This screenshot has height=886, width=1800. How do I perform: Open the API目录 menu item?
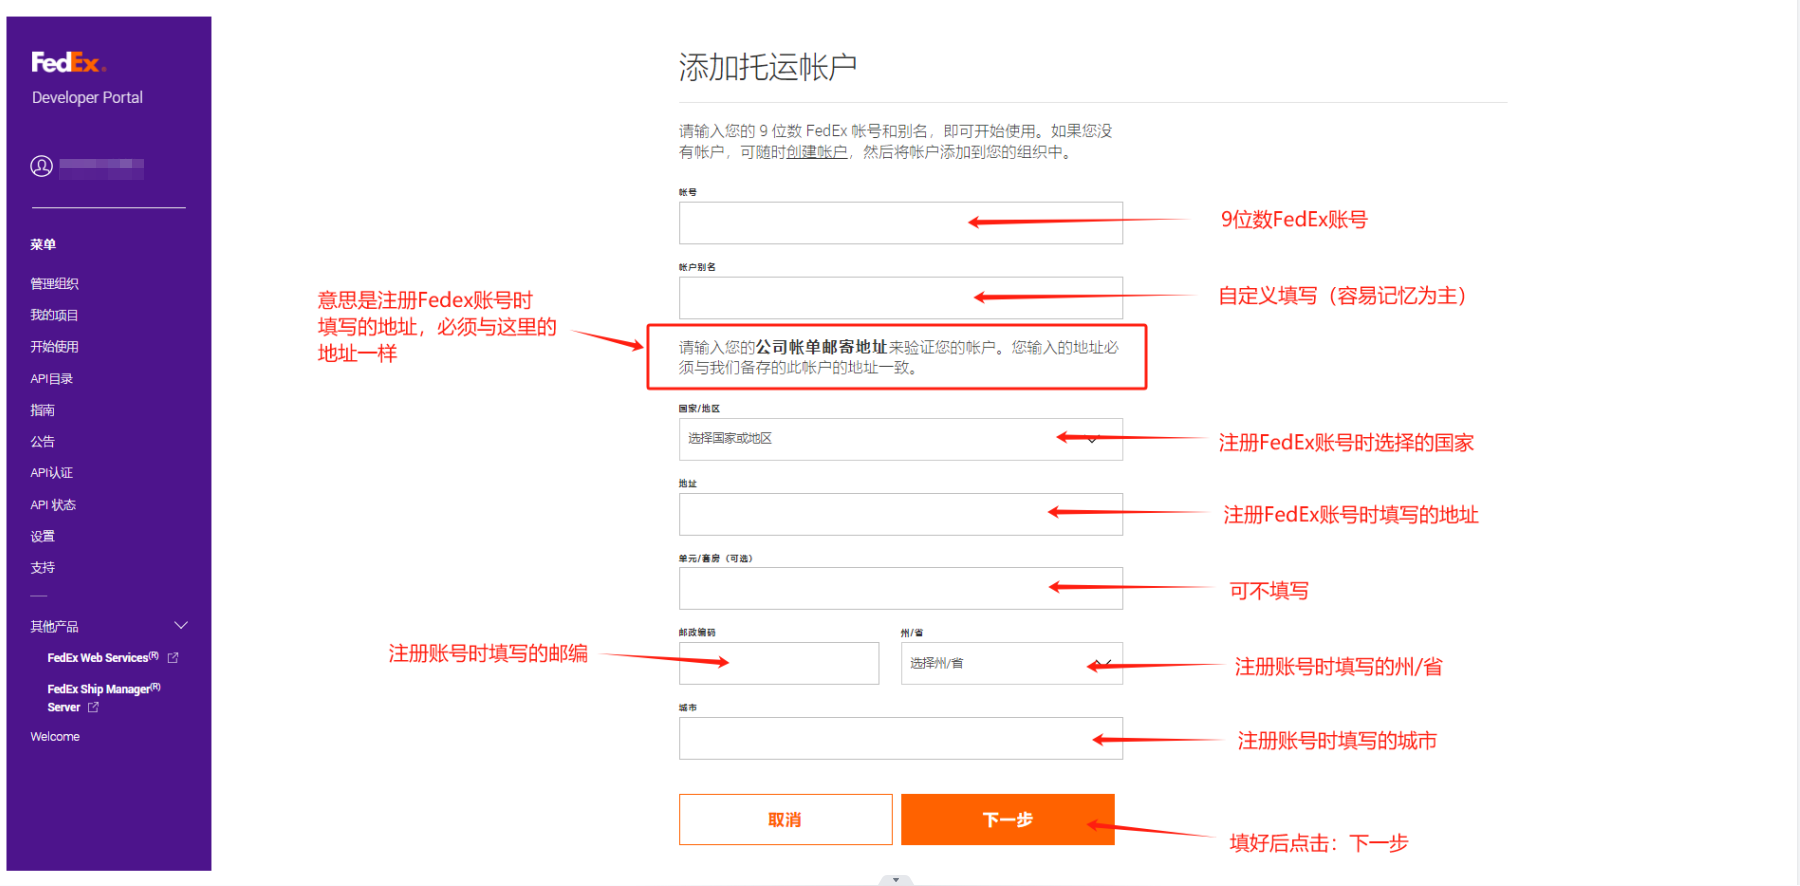point(51,379)
